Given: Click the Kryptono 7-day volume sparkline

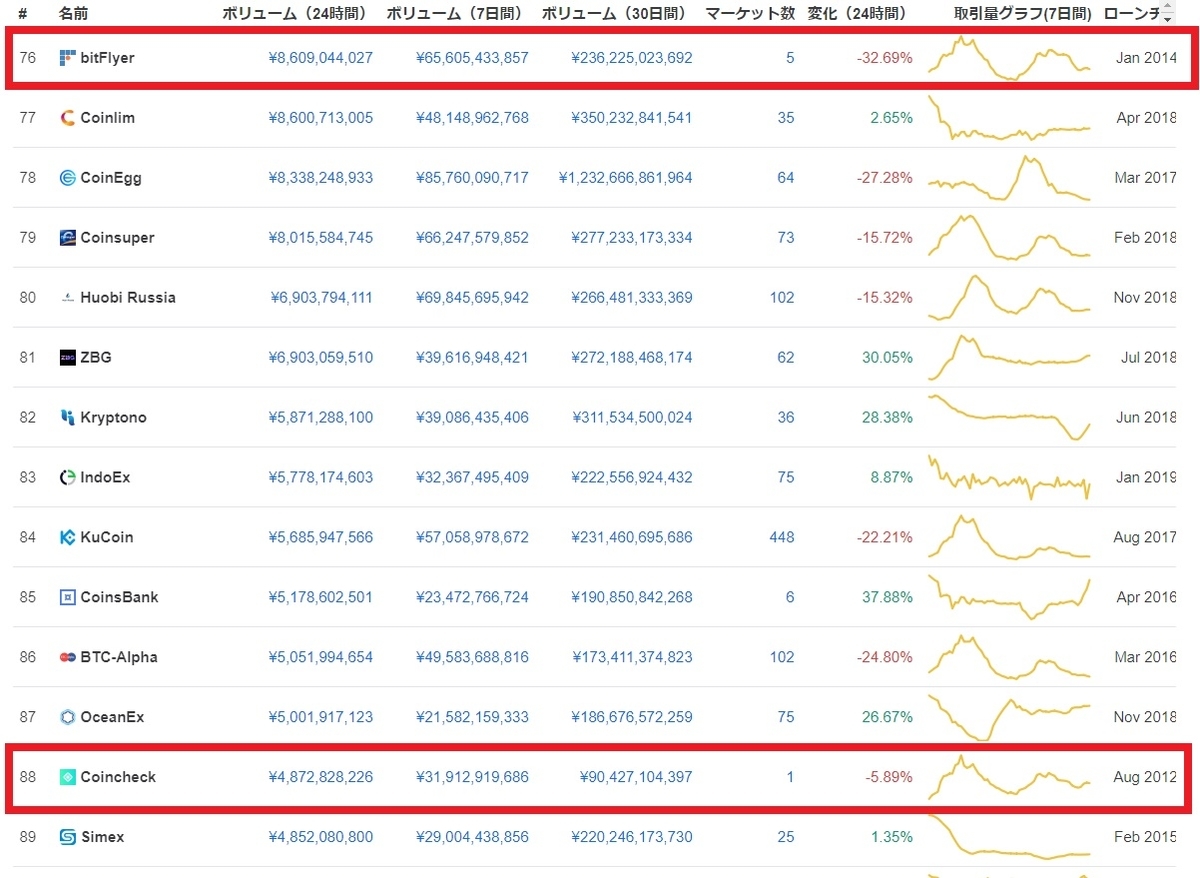Looking at the screenshot, I should coord(1009,417).
